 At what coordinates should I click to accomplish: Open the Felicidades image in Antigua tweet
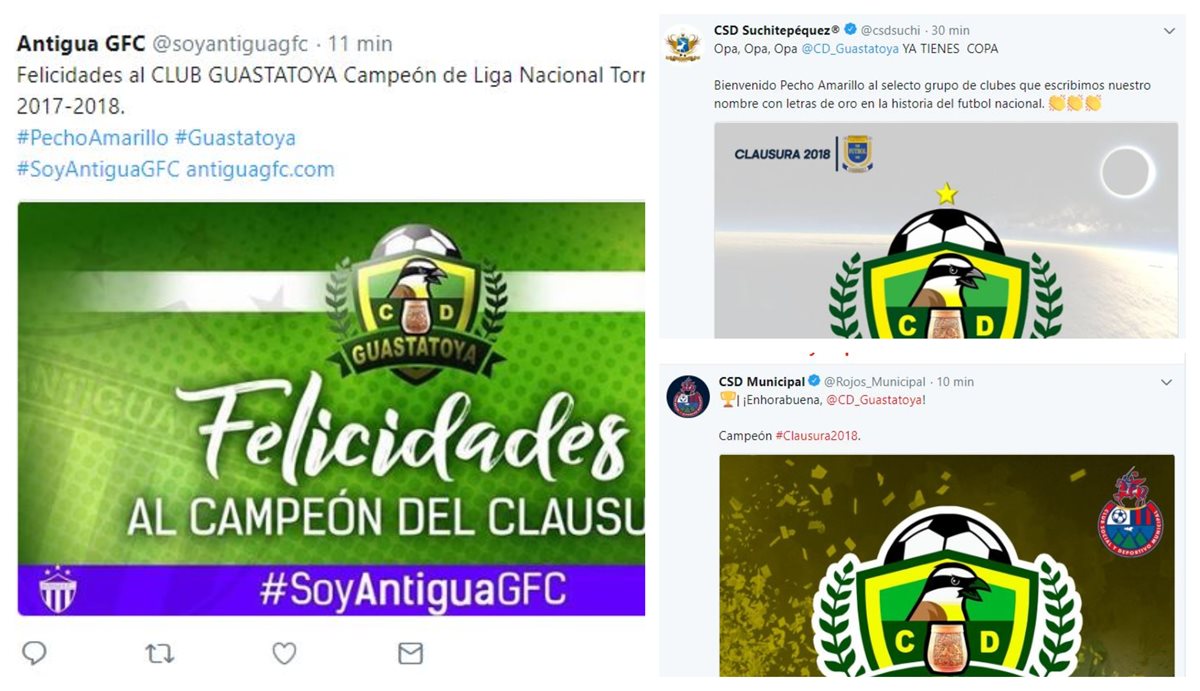coord(331,409)
